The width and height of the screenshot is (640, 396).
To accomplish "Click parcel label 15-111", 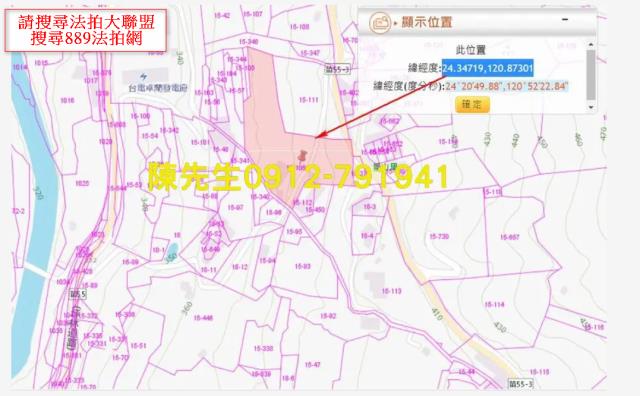I will pyautogui.click(x=309, y=100).
